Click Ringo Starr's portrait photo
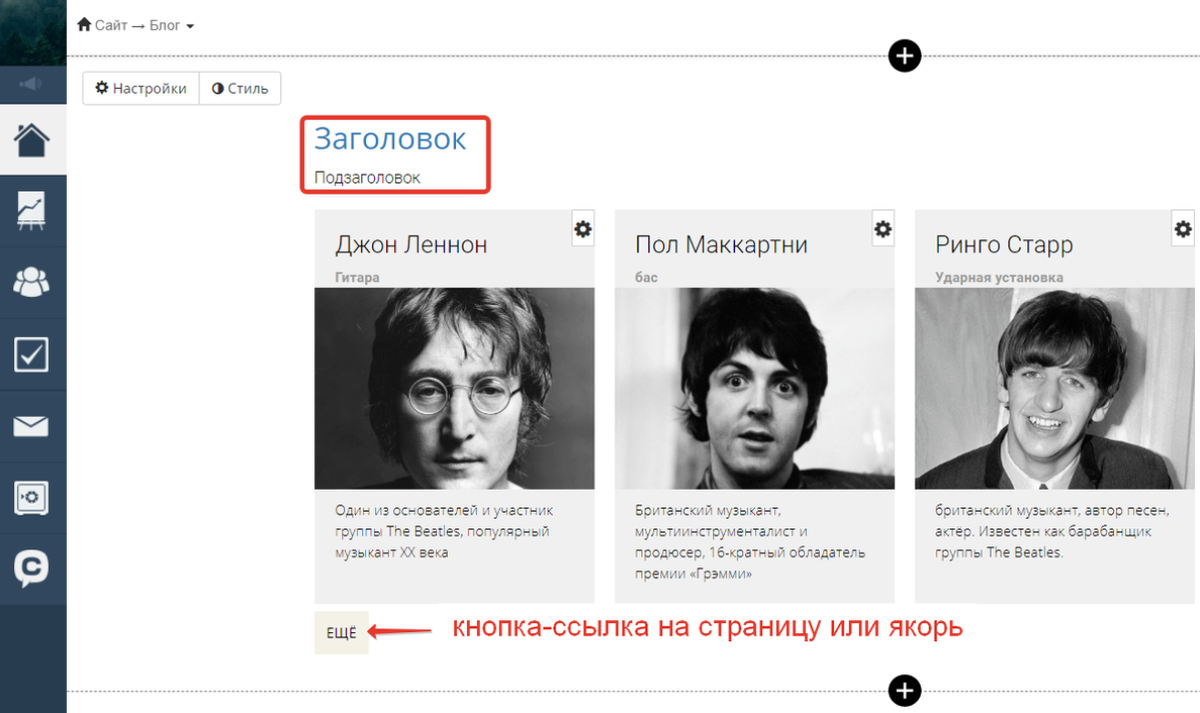The width and height of the screenshot is (1200, 713). click(x=1054, y=388)
